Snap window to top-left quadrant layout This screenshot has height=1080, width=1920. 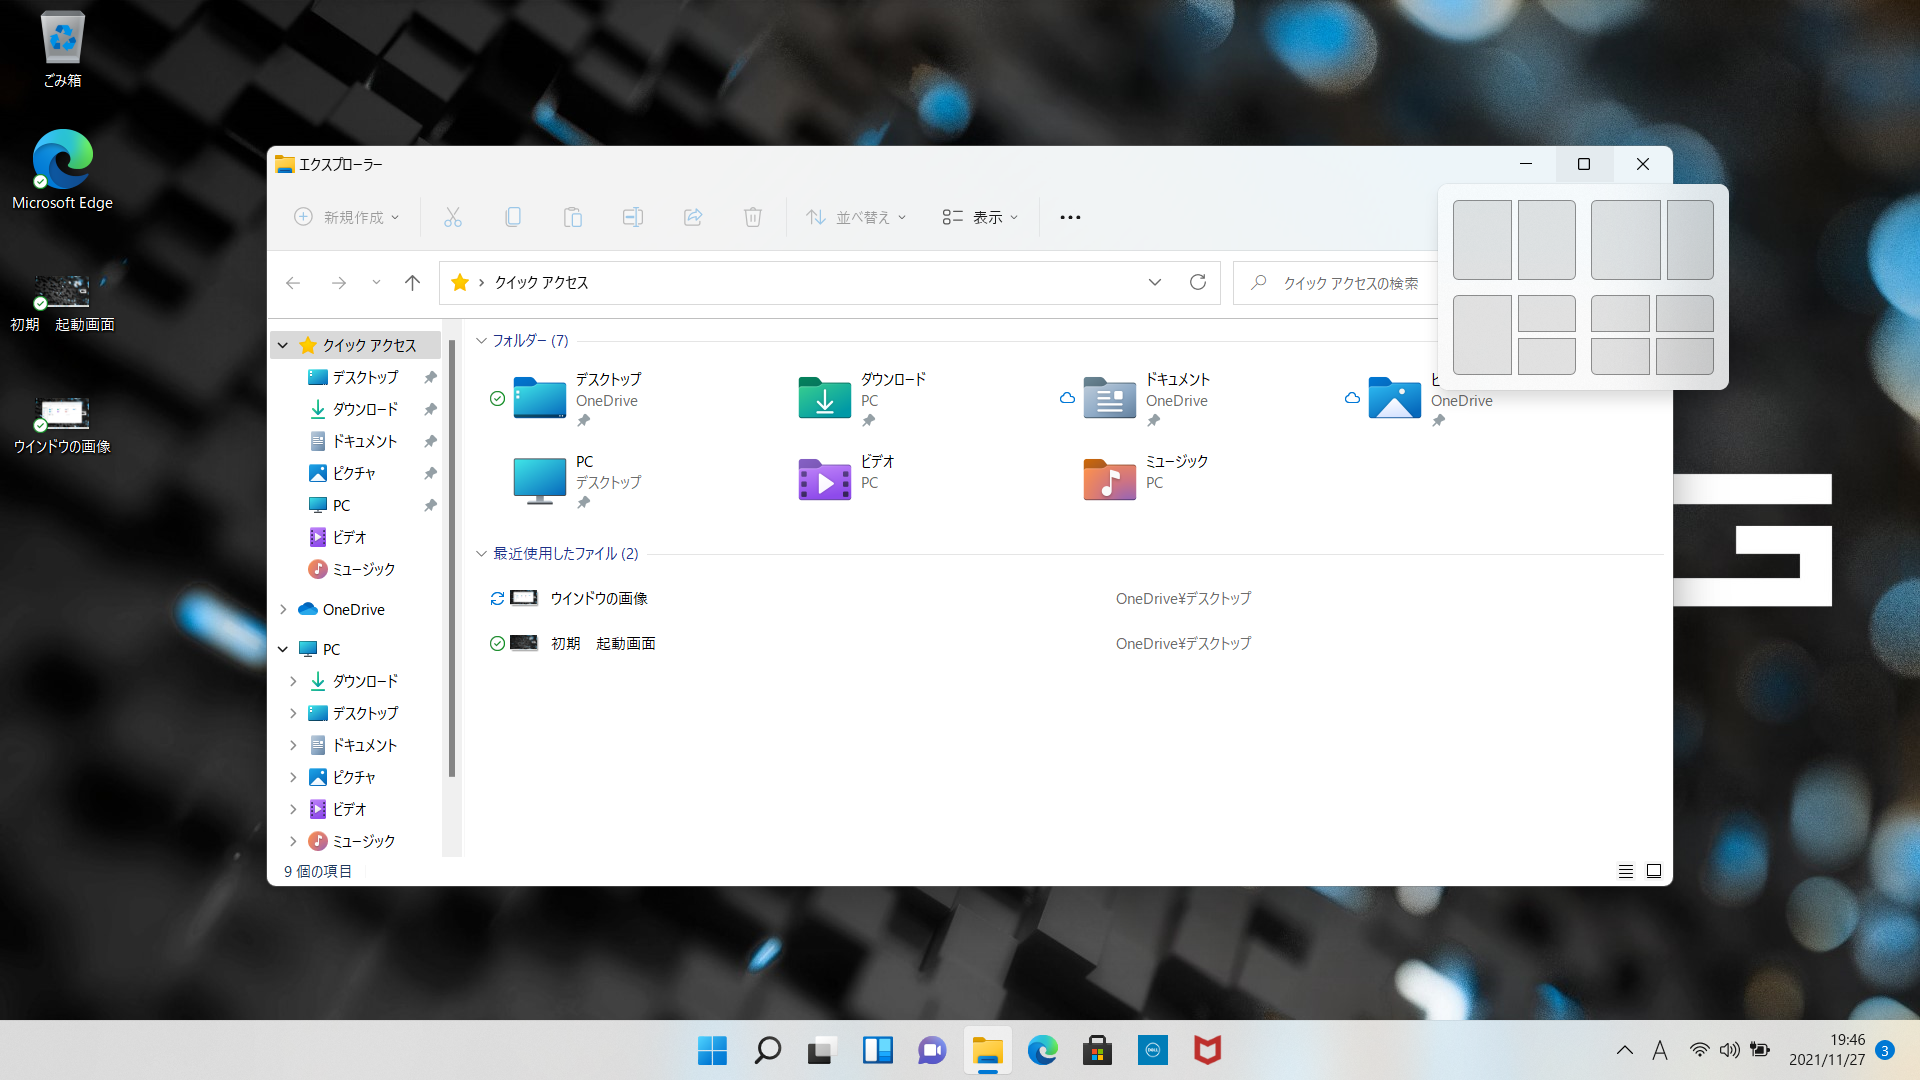pyautogui.click(x=1620, y=314)
